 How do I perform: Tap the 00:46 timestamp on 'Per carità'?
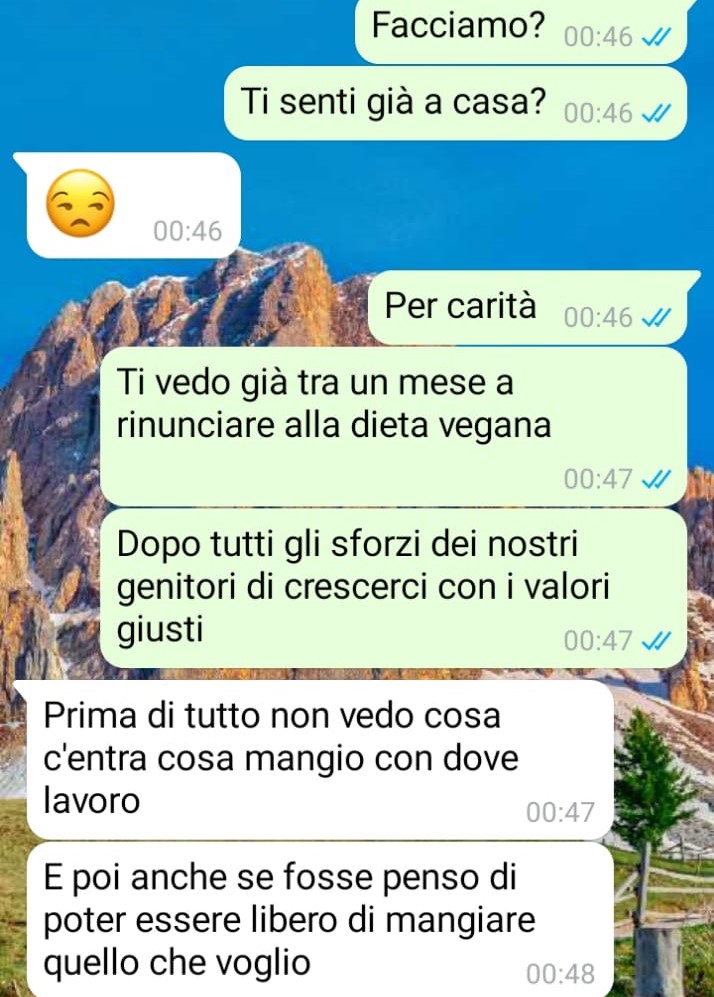598,317
